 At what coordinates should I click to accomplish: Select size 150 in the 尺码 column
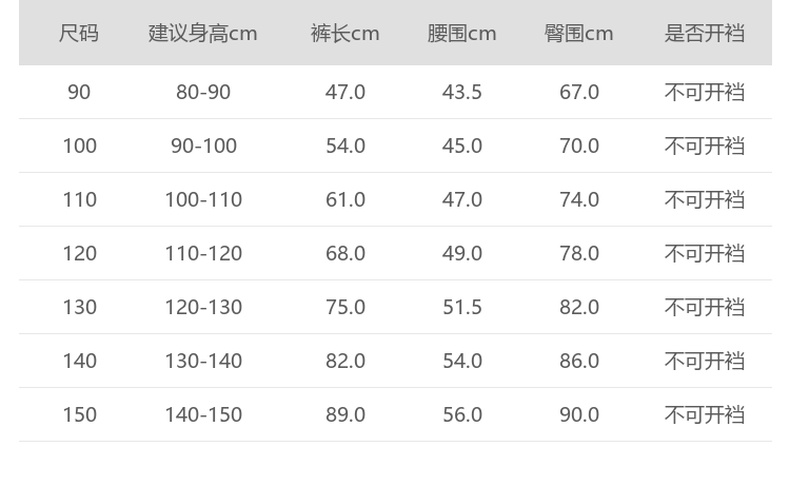click(x=79, y=414)
